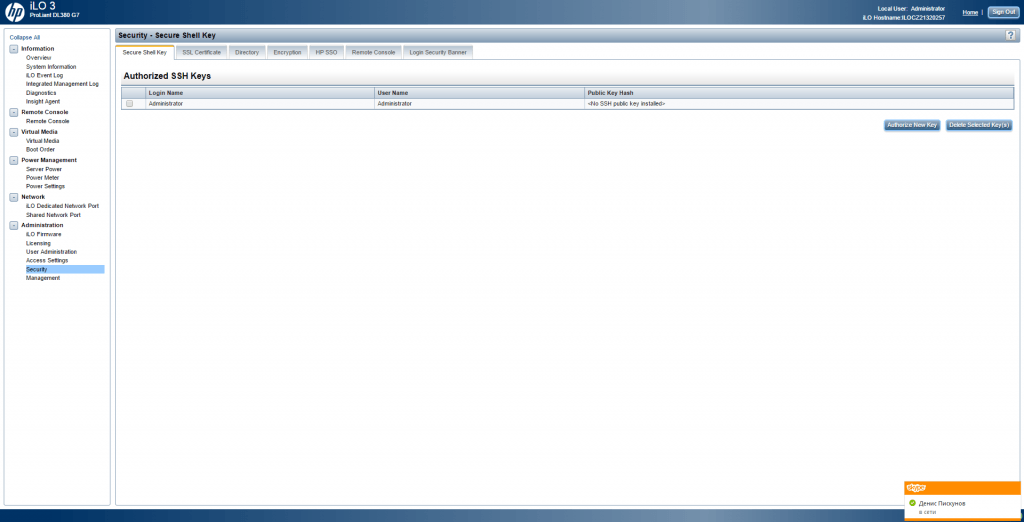Open Server Power page
The width and height of the screenshot is (1024, 522).
tap(44, 169)
